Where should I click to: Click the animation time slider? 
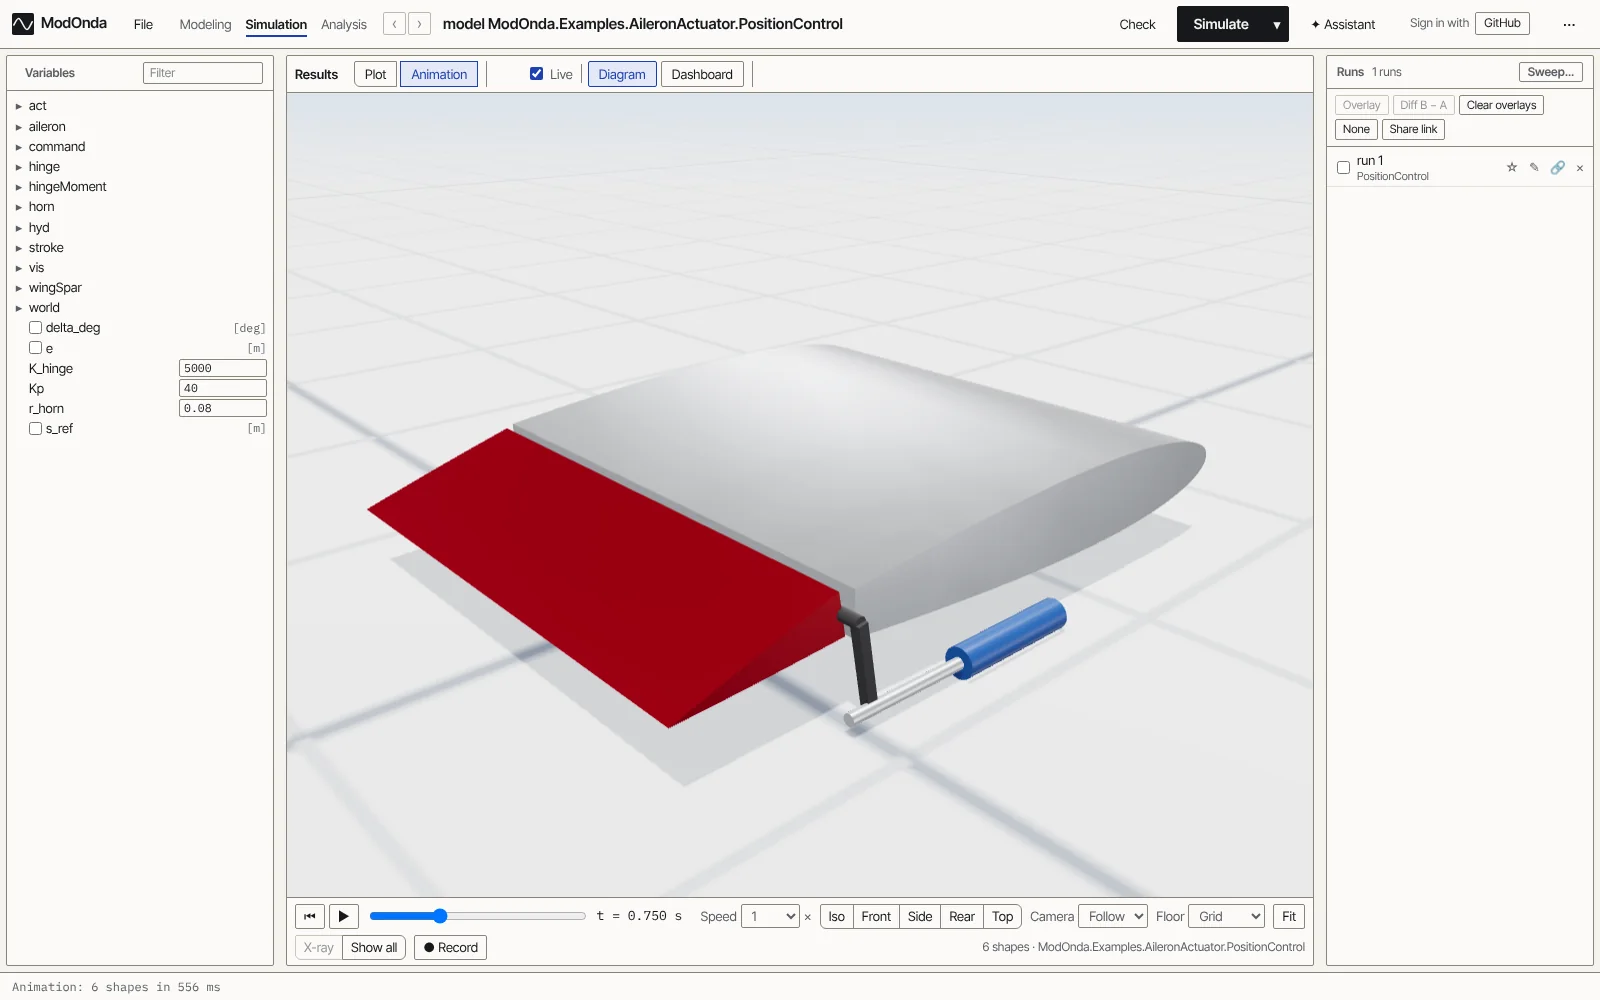click(x=477, y=916)
